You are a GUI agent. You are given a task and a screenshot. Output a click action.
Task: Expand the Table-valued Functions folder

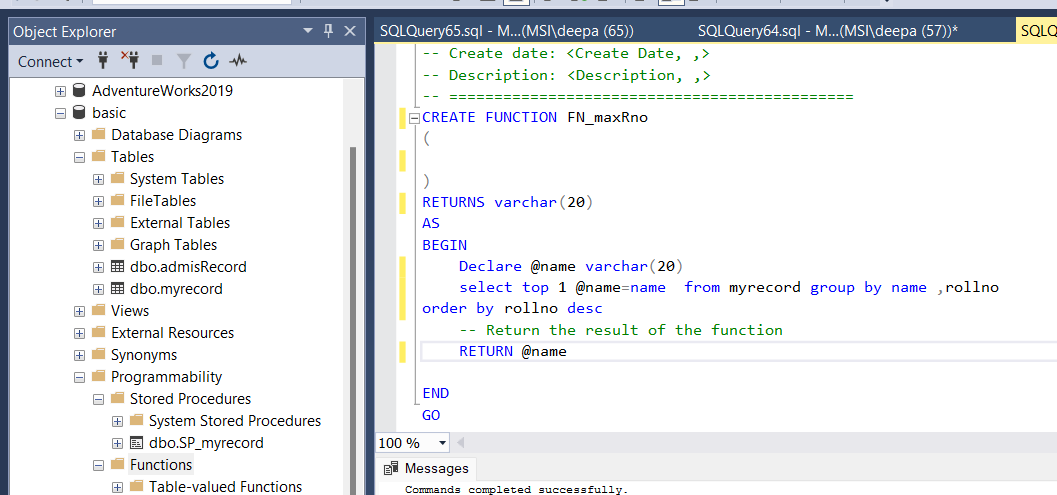[117, 487]
